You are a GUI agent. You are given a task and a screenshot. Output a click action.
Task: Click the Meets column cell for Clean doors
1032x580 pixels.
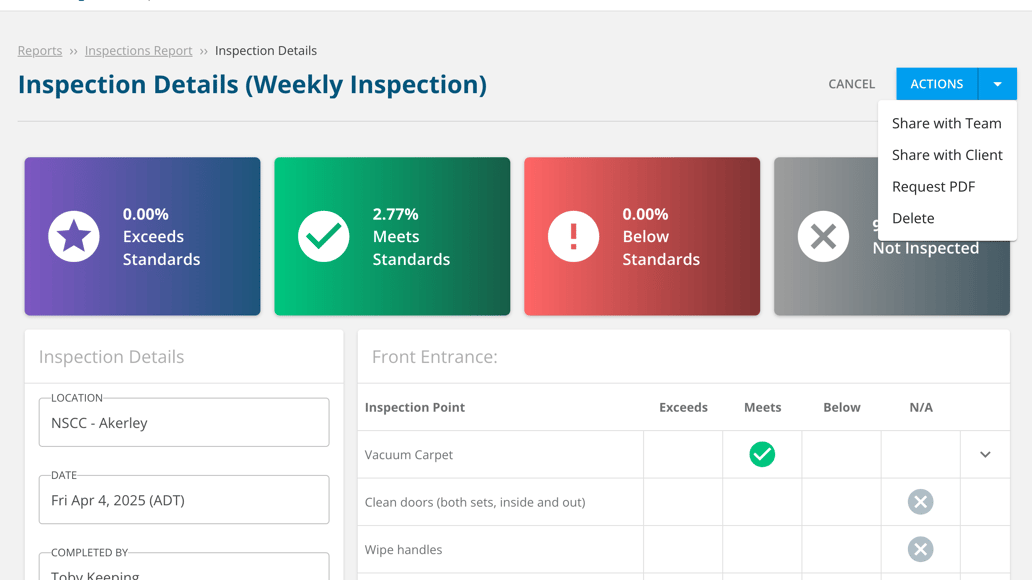point(762,502)
